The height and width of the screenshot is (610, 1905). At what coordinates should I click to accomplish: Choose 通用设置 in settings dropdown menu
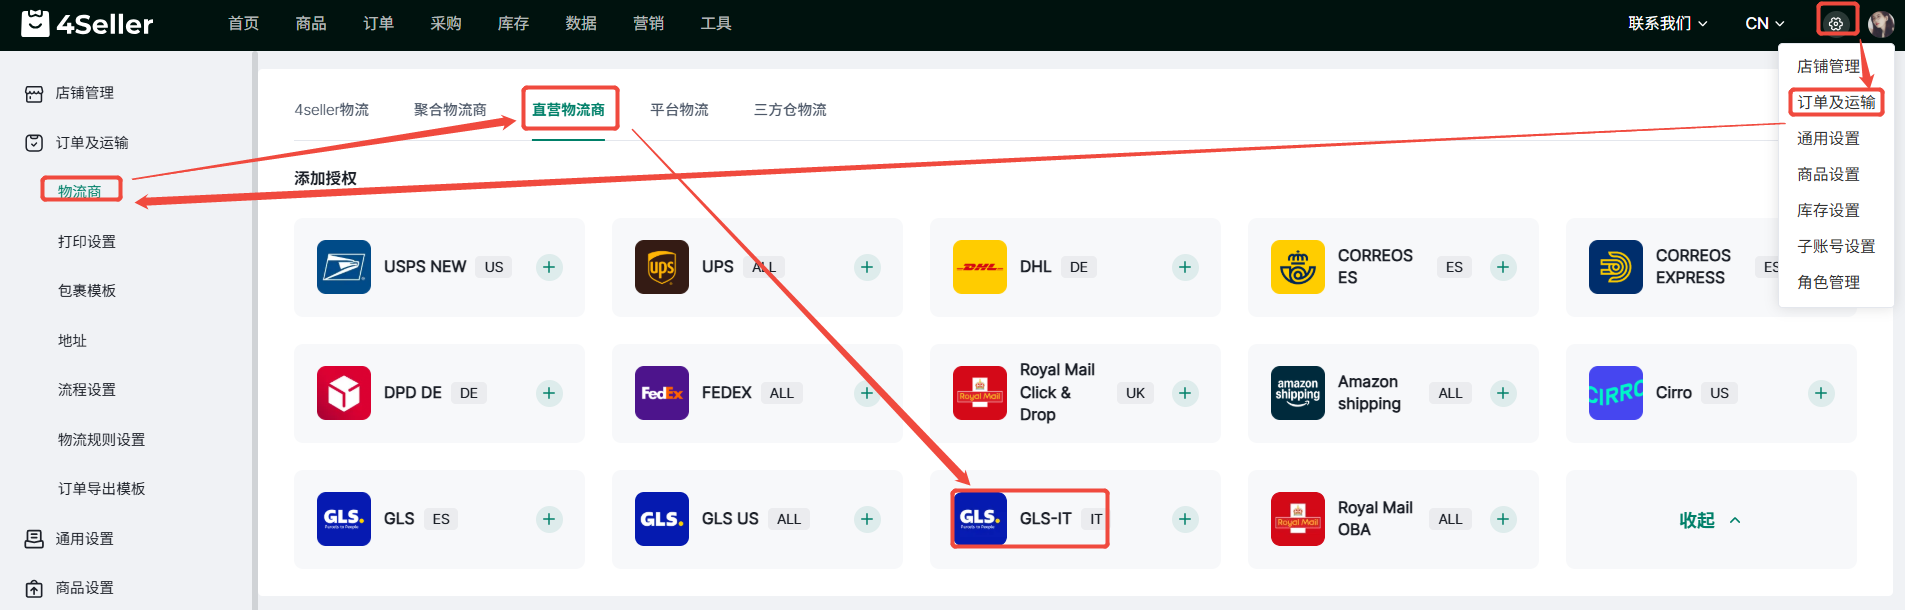[1828, 138]
